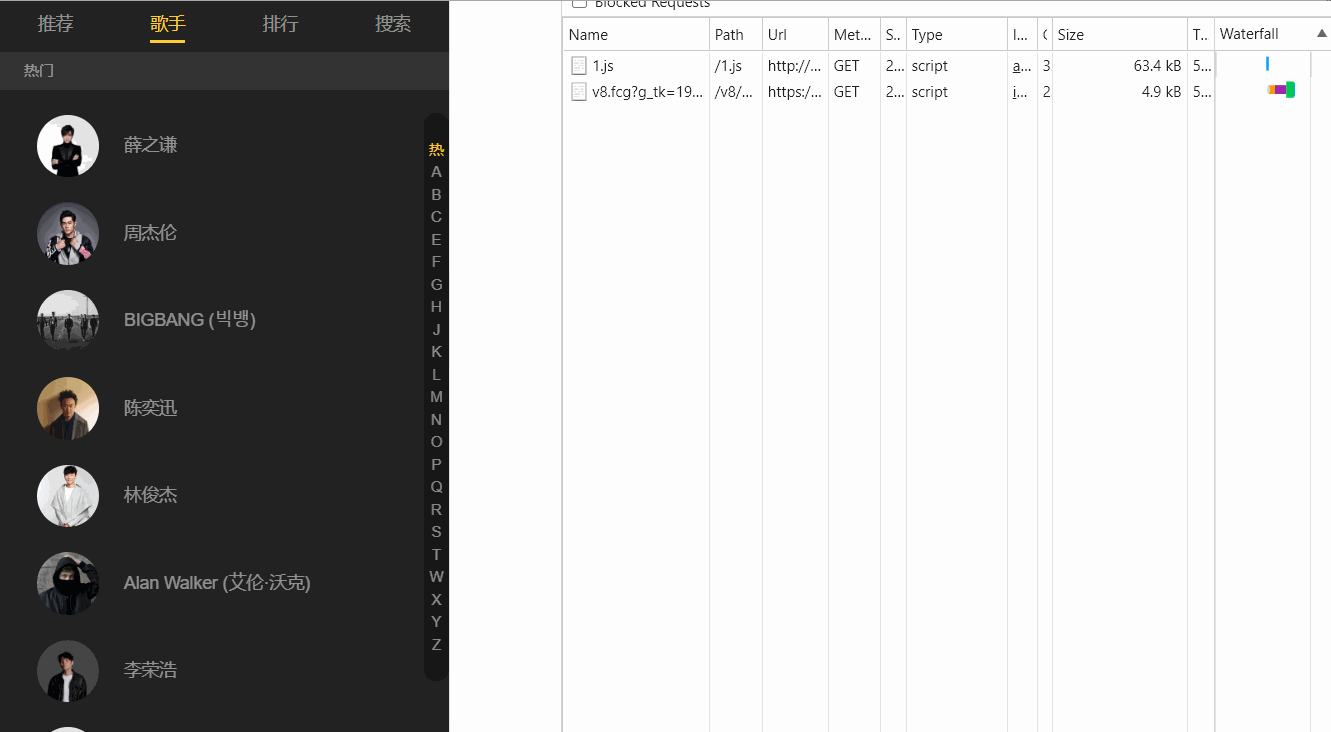Sort by the Size column header
The width and height of the screenshot is (1331, 732).
(1120, 34)
